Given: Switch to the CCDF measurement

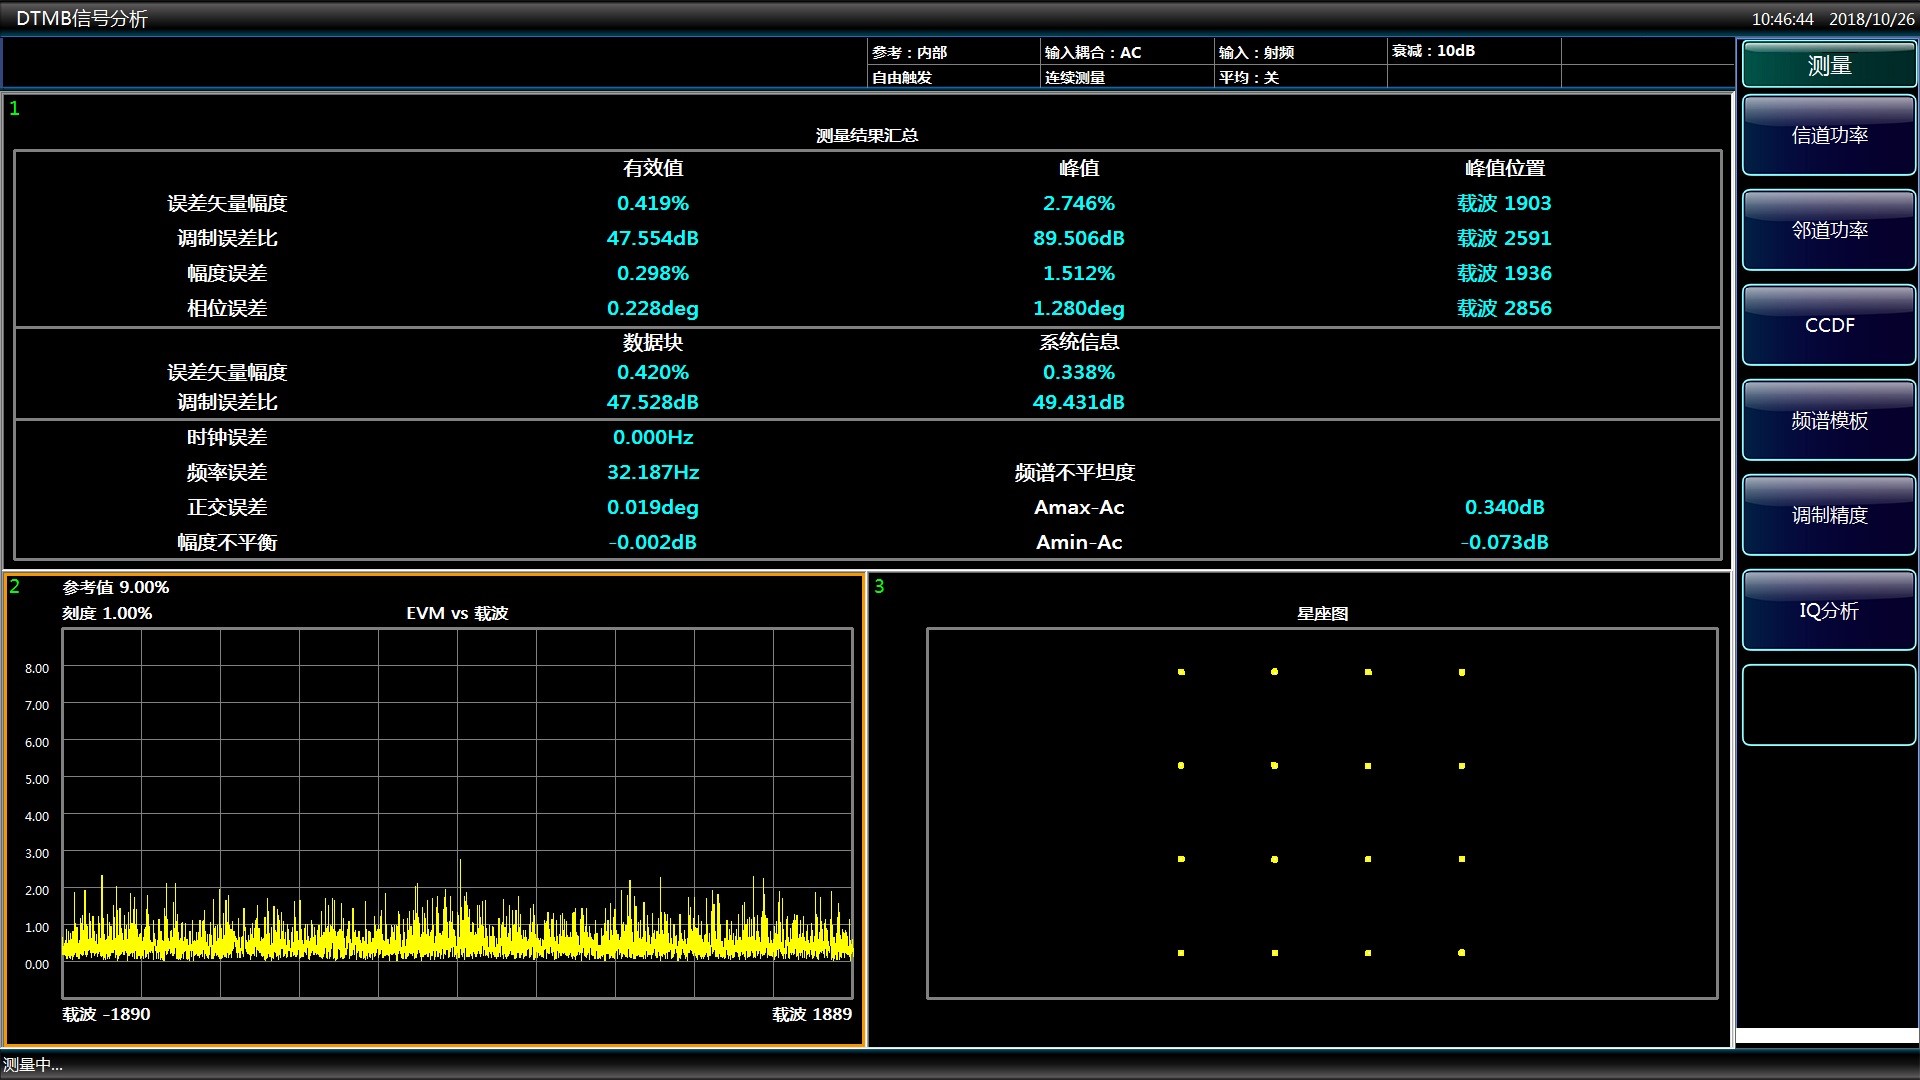Looking at the screenshot, I should [x=1828, y=326].
